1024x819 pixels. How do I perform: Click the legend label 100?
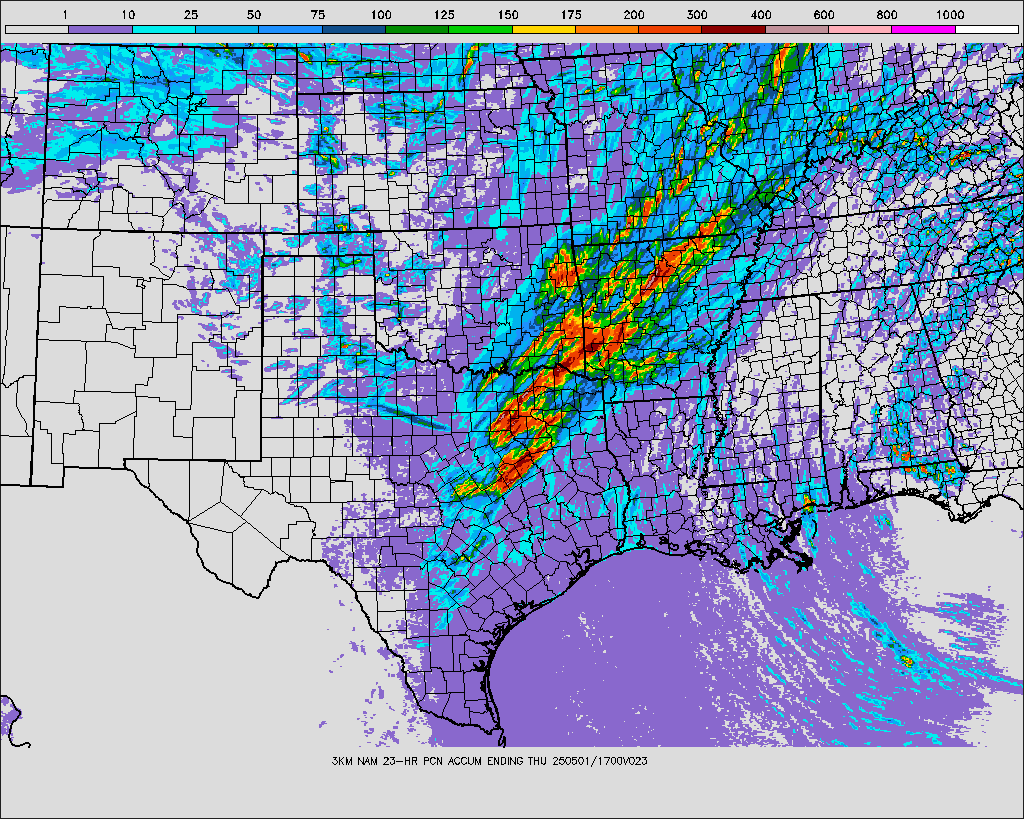coord(381,15)
